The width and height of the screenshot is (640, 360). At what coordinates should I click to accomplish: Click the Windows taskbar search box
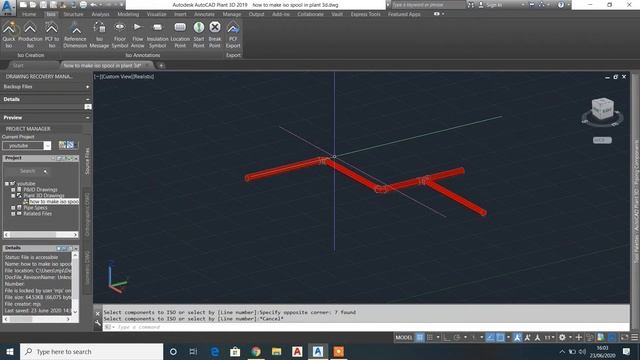click(x=91, y=351)
